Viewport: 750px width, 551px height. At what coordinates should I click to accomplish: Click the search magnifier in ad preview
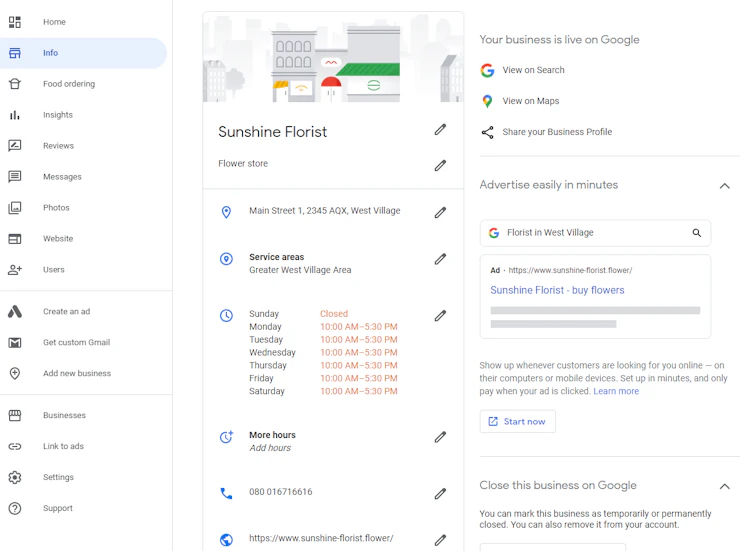[697, 233]
